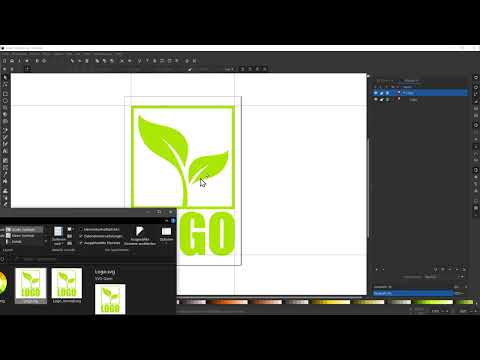Select the highlighted Logo.svg thumbnail in Explorer
Viewport: 480px width, 360px height.
31,286
